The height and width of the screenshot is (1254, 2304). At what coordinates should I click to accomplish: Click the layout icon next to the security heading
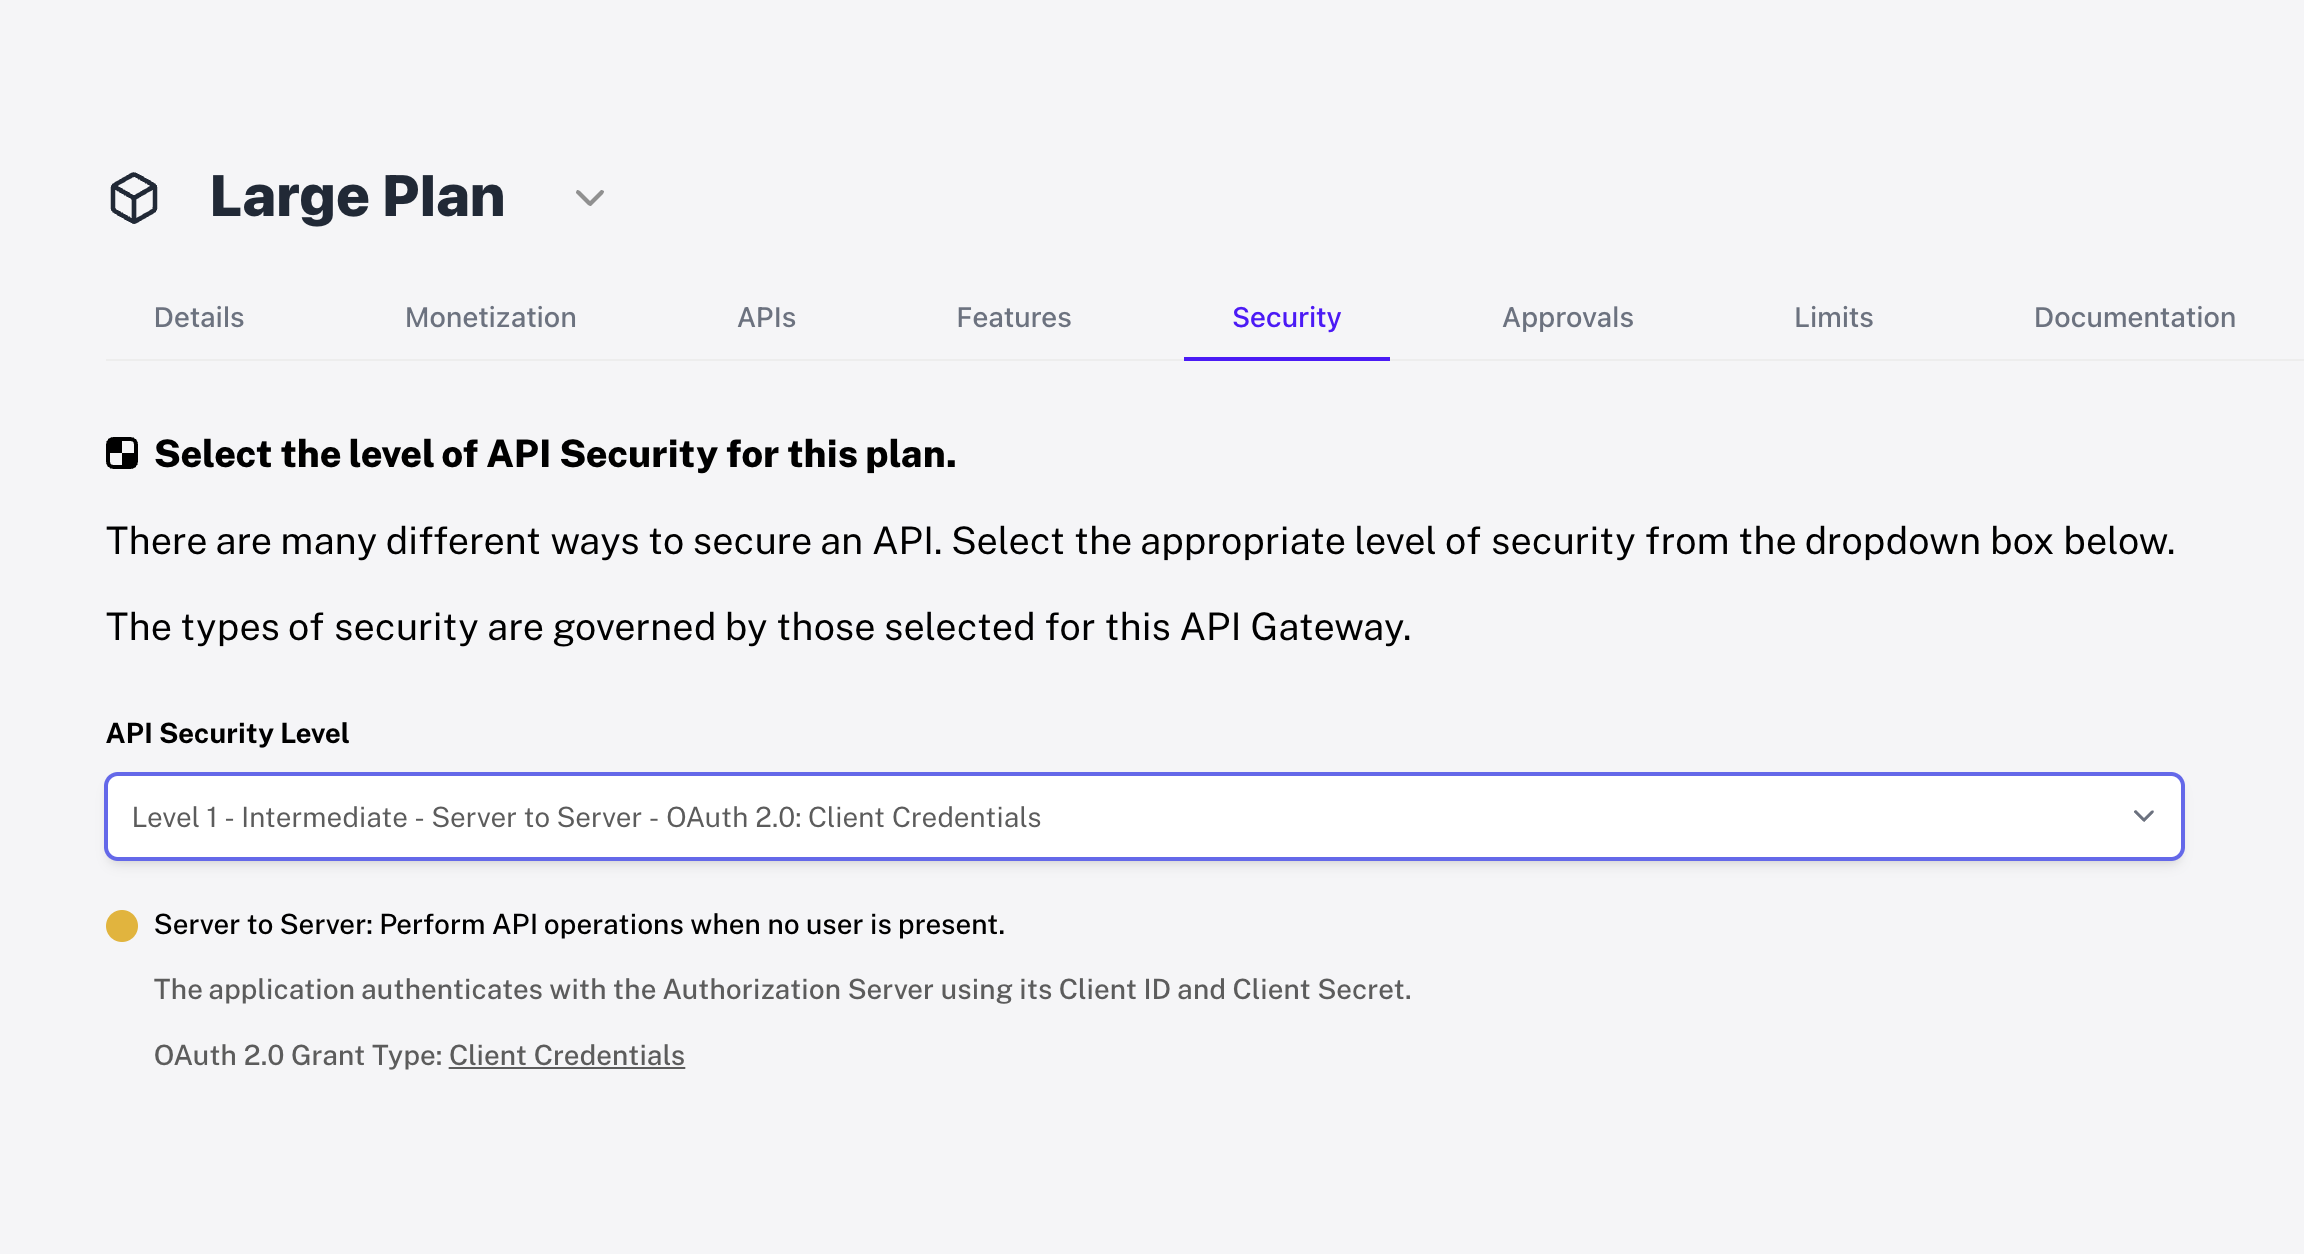pos(123,454)
